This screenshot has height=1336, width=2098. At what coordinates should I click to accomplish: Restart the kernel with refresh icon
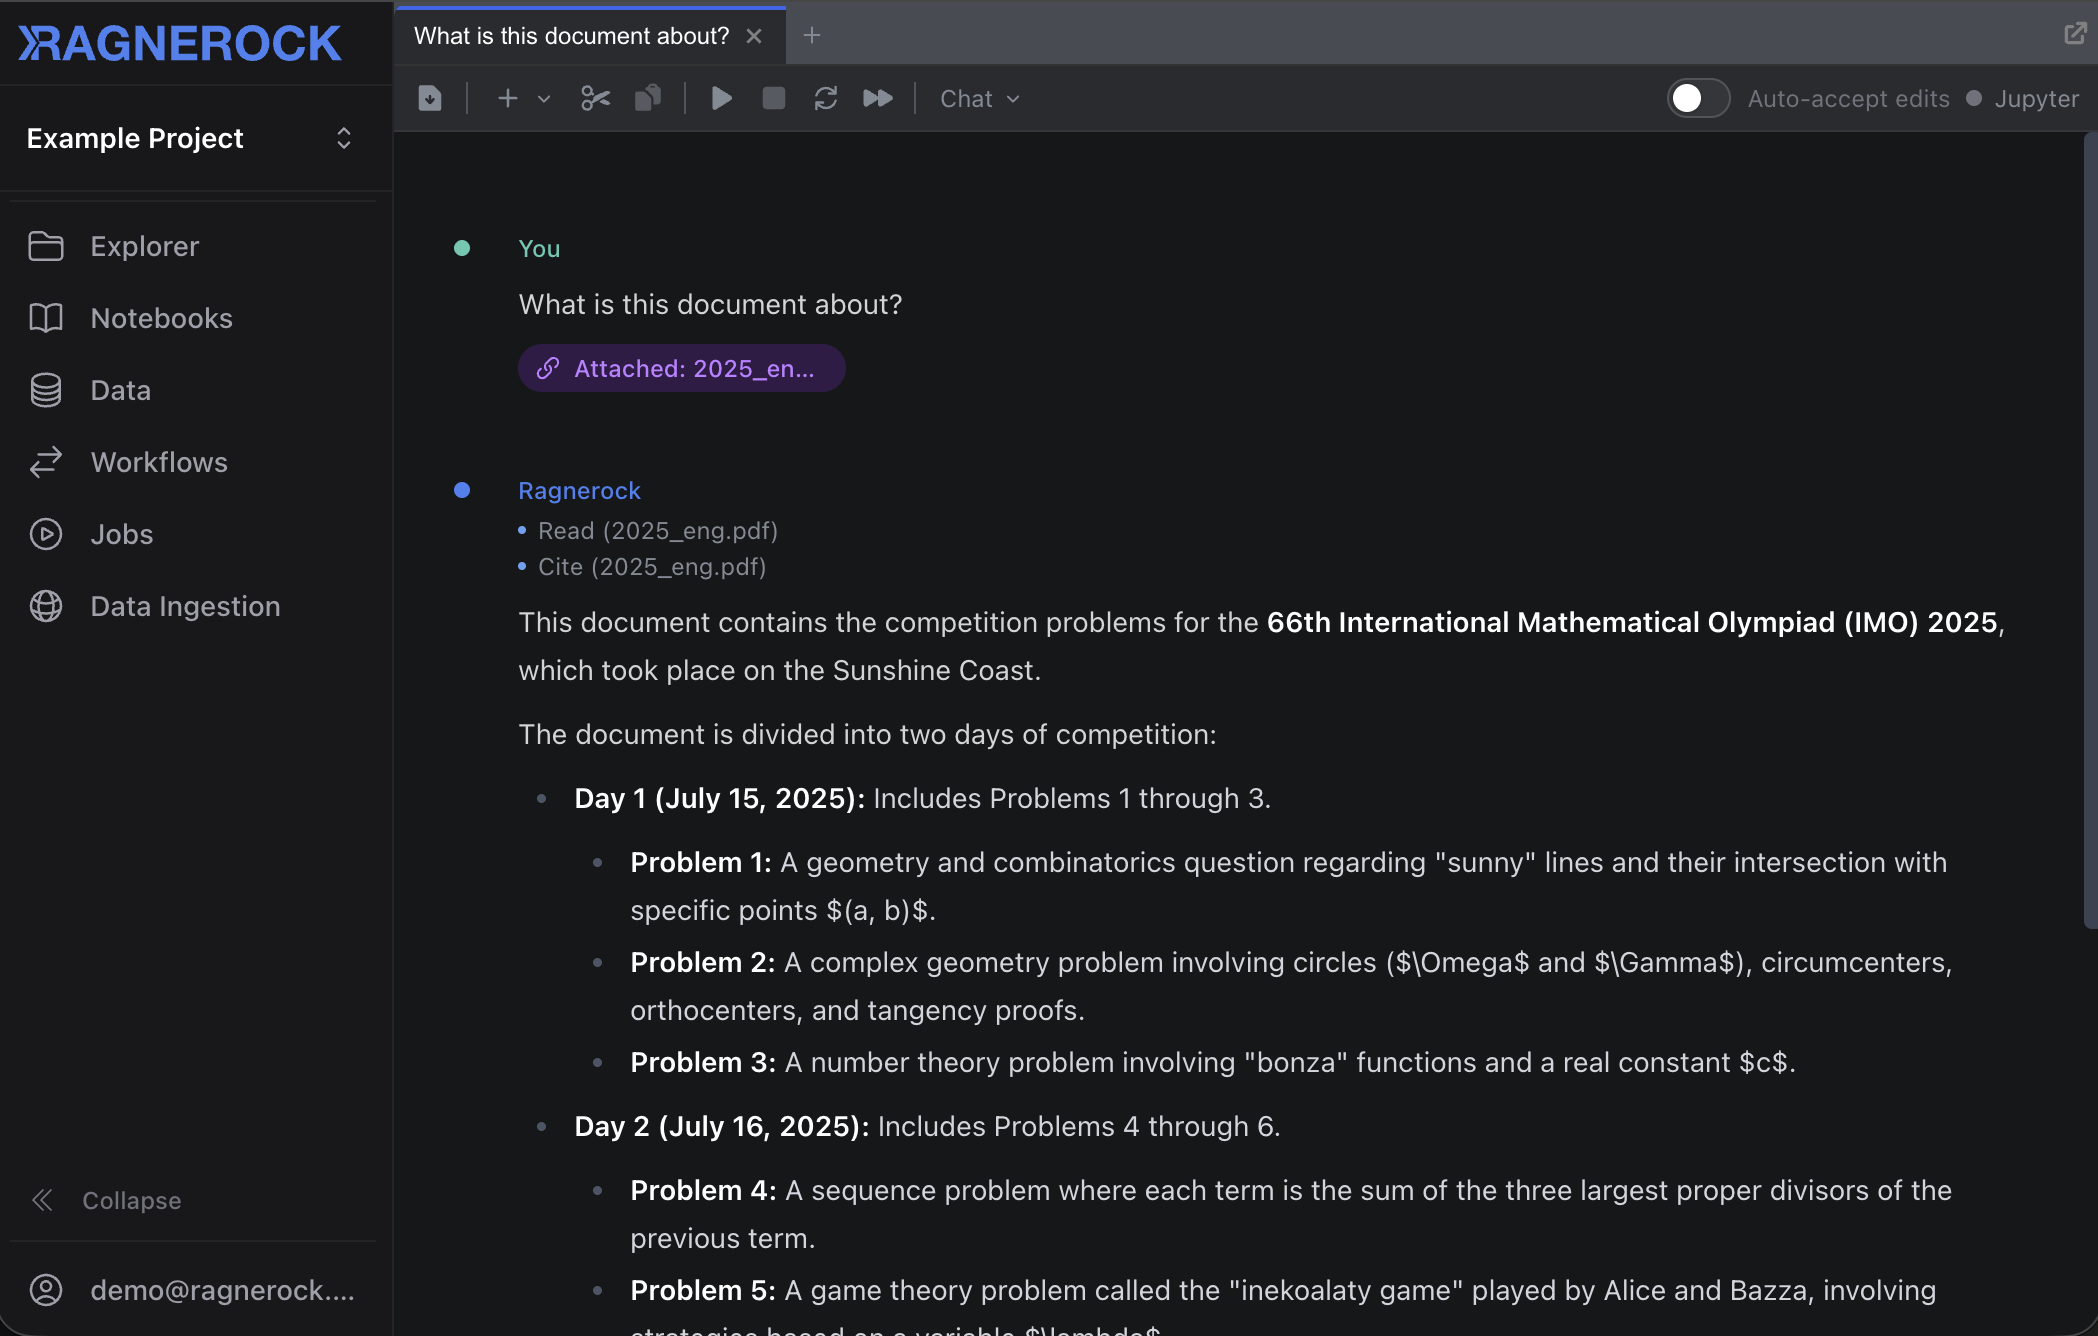[825, 98]
